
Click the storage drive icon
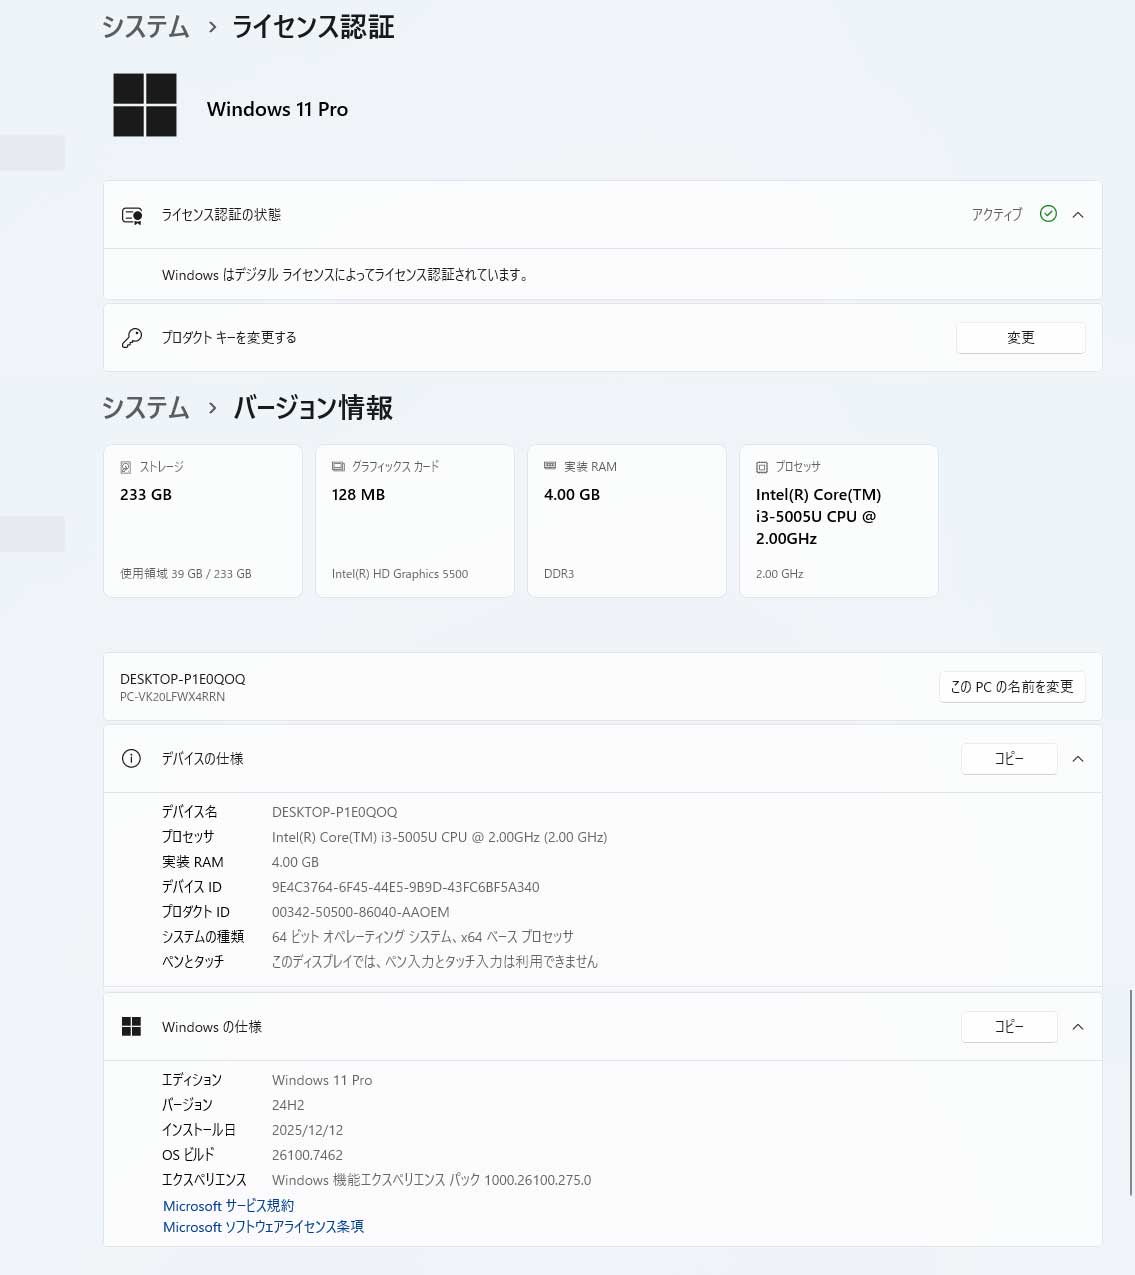[x=126, y=467]
